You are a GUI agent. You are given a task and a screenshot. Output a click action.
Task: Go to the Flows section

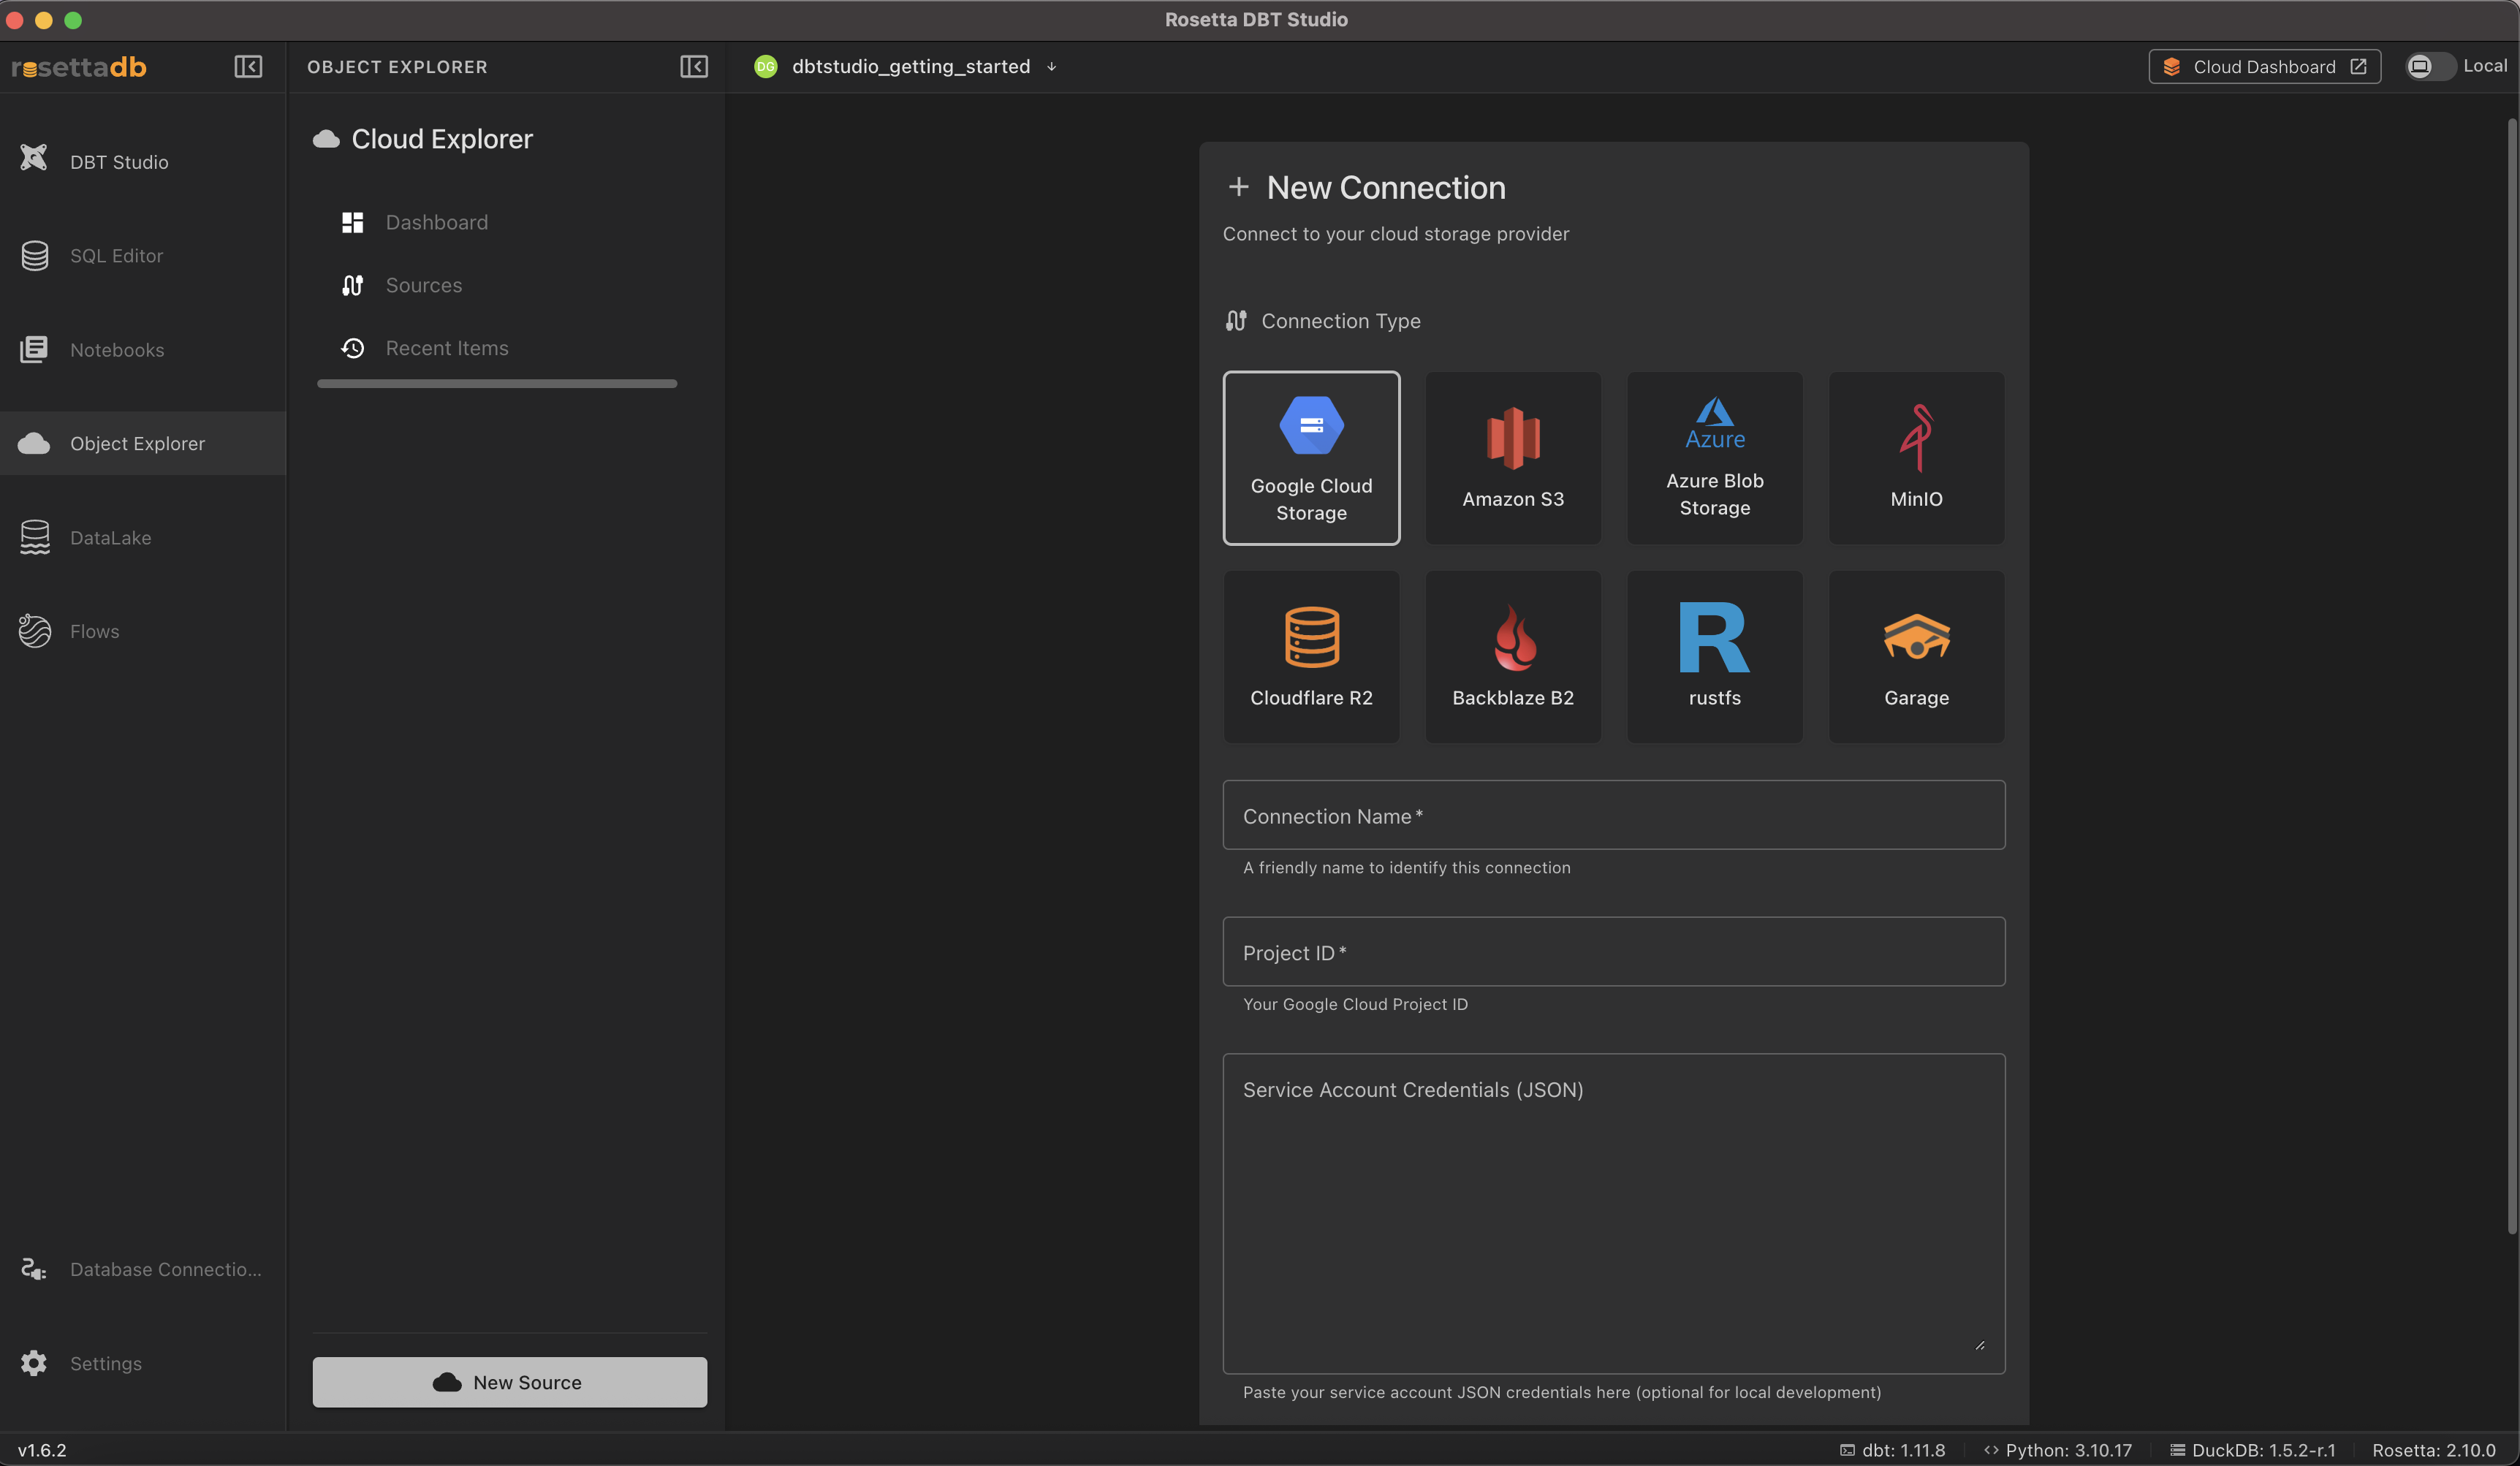[x=143, y=631]
